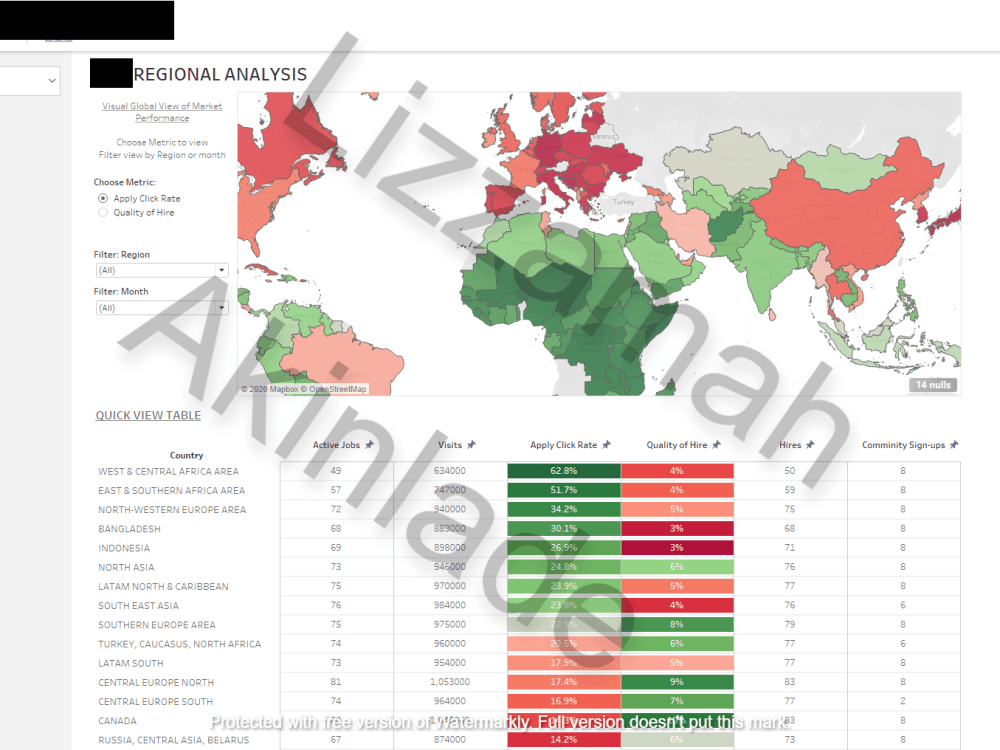This screenshot has height=750, width=1000.
Task: Click the sort pin icon beside Visits
Action: [471, 445]
